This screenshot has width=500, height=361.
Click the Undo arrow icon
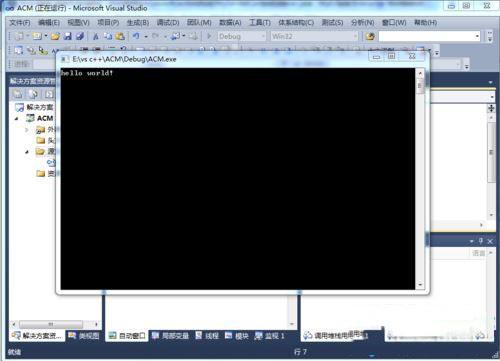tap(136, 36)
